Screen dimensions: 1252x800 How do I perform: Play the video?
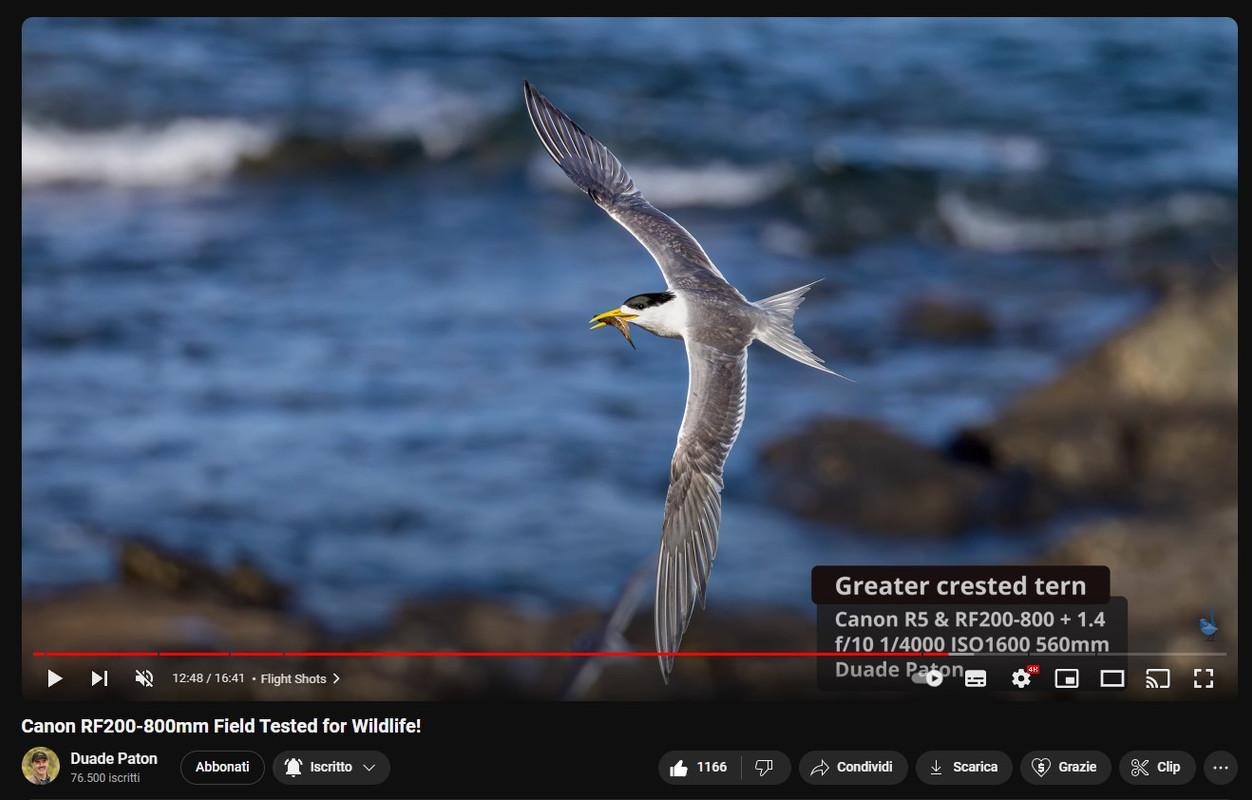tap(54, 678)
